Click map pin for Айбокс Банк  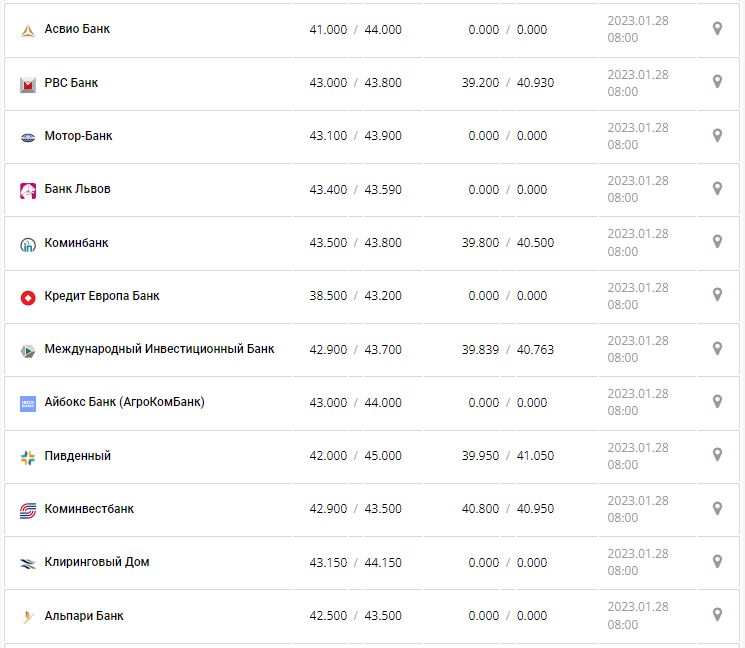click(x=716, y=402)
